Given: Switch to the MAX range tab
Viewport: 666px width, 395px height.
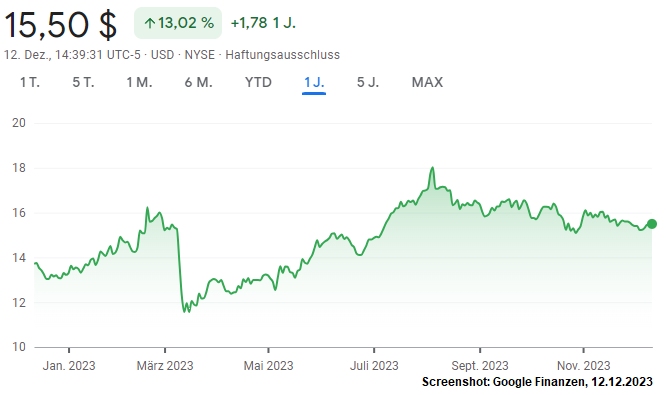Looking at the screenshot, I should (427, 82).
